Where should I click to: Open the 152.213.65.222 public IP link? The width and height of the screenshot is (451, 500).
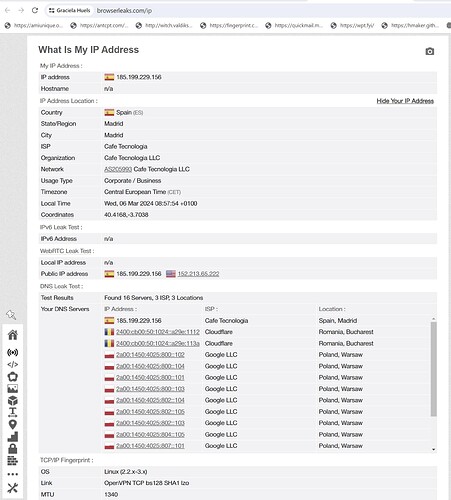(x=198, y=274)
